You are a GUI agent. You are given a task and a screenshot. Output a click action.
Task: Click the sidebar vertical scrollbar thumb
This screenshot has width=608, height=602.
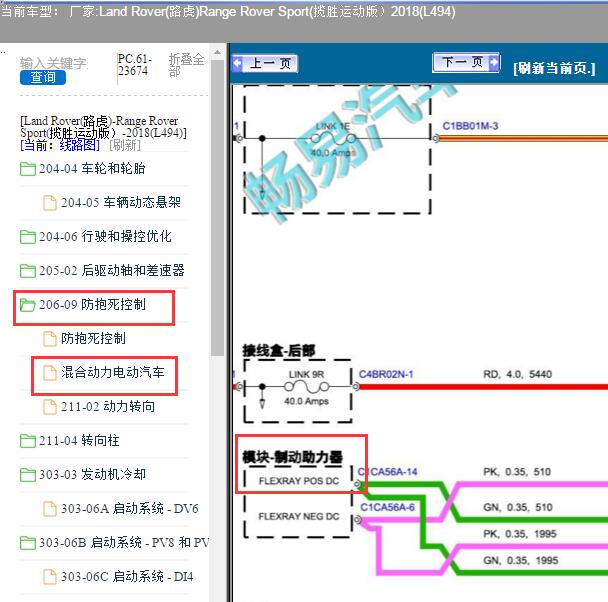point(217,207)
